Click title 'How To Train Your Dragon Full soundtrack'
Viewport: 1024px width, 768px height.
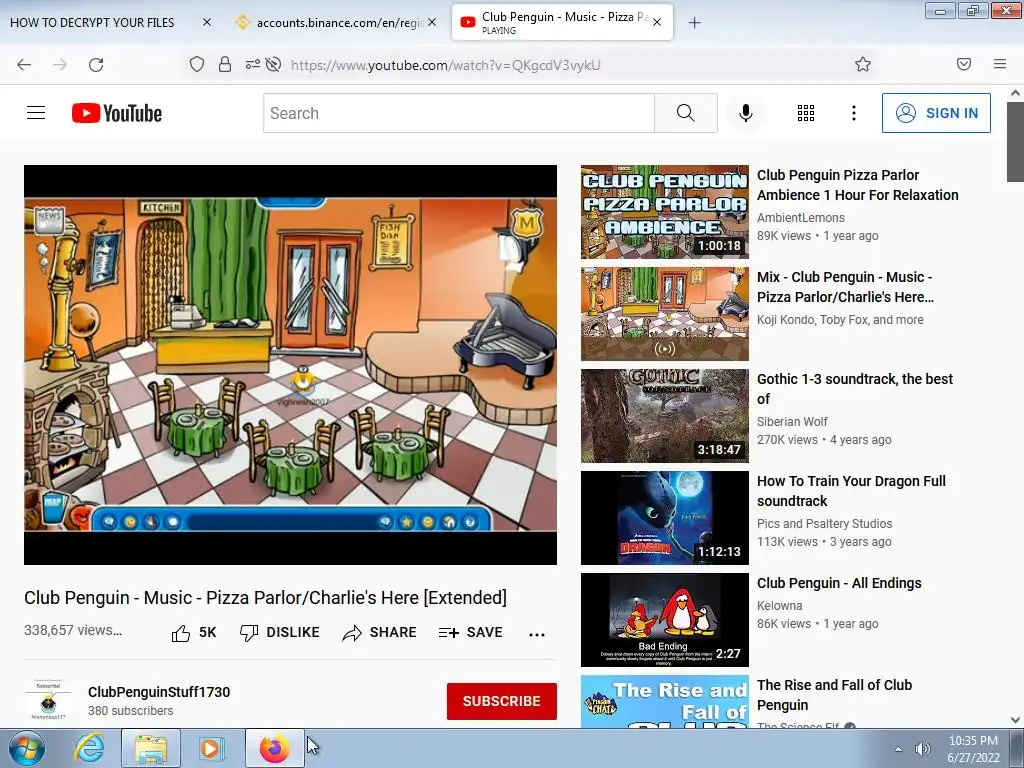pyautogui.click(x=851, y=491)
